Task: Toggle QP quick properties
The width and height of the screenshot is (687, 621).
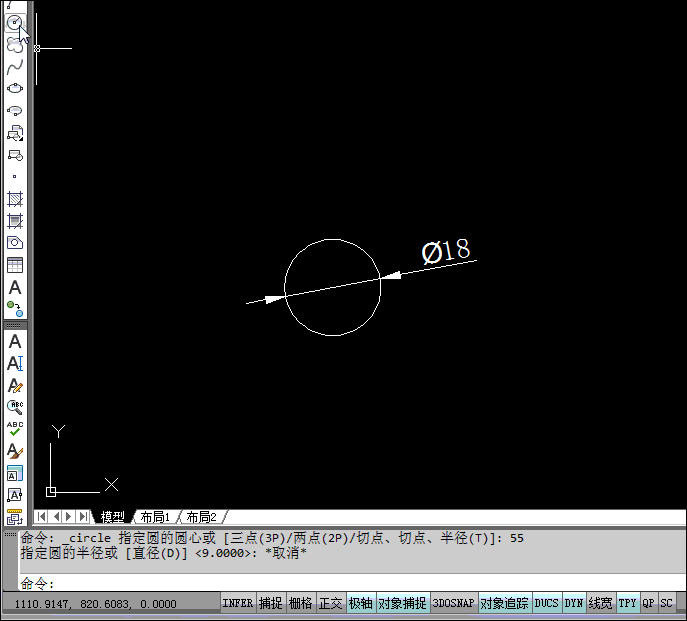Action: pos(648,603)
